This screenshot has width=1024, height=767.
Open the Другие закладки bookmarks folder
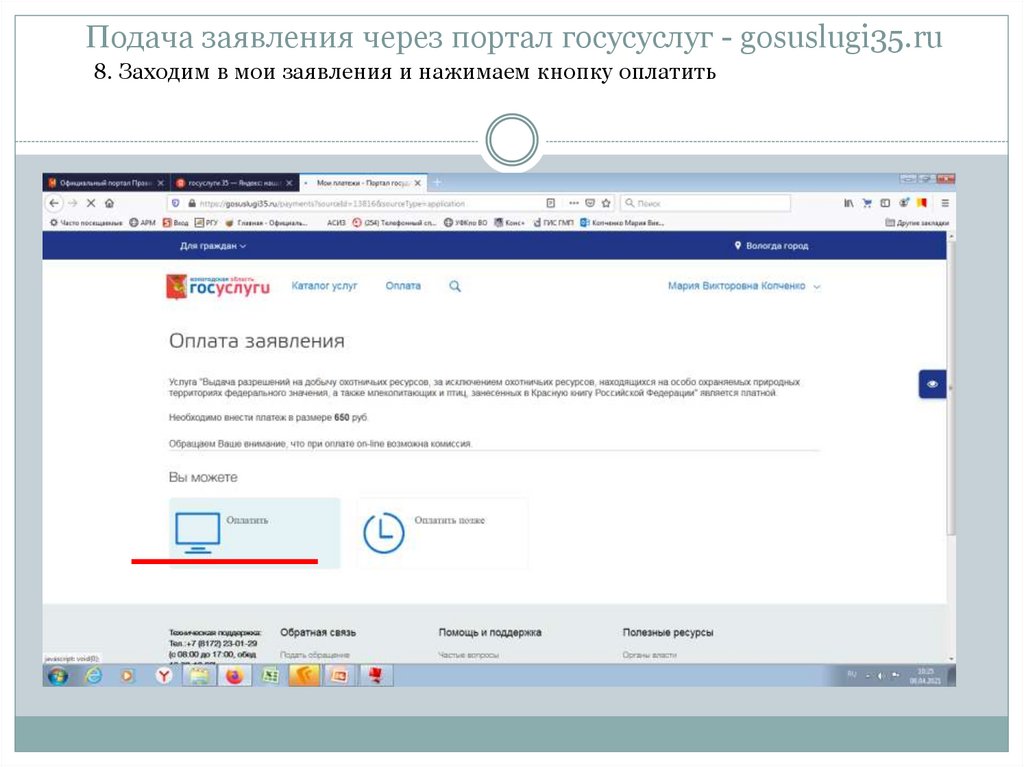pos(917,223)
